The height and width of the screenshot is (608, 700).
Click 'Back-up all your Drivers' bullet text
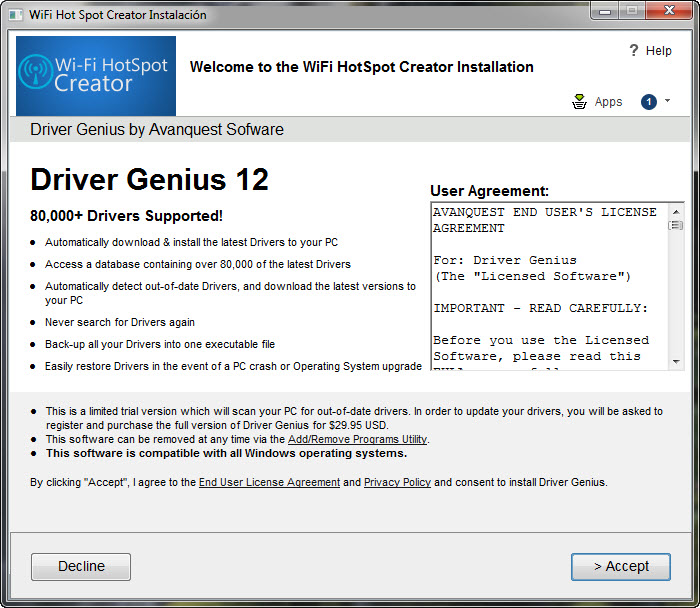(160, 344)
